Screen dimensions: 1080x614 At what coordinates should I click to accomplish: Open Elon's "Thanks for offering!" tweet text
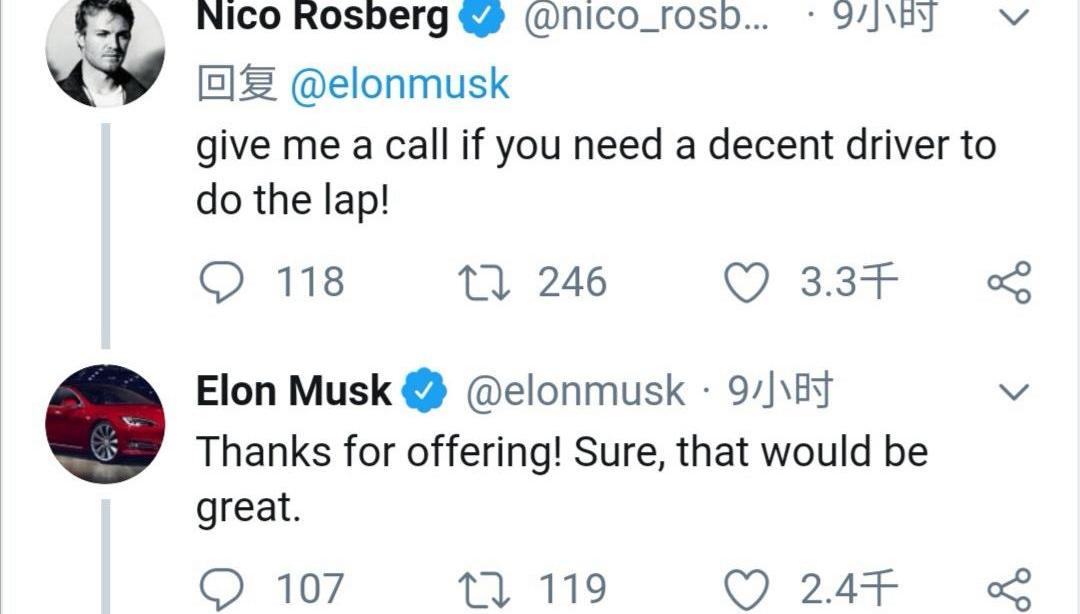click(561, 480)
